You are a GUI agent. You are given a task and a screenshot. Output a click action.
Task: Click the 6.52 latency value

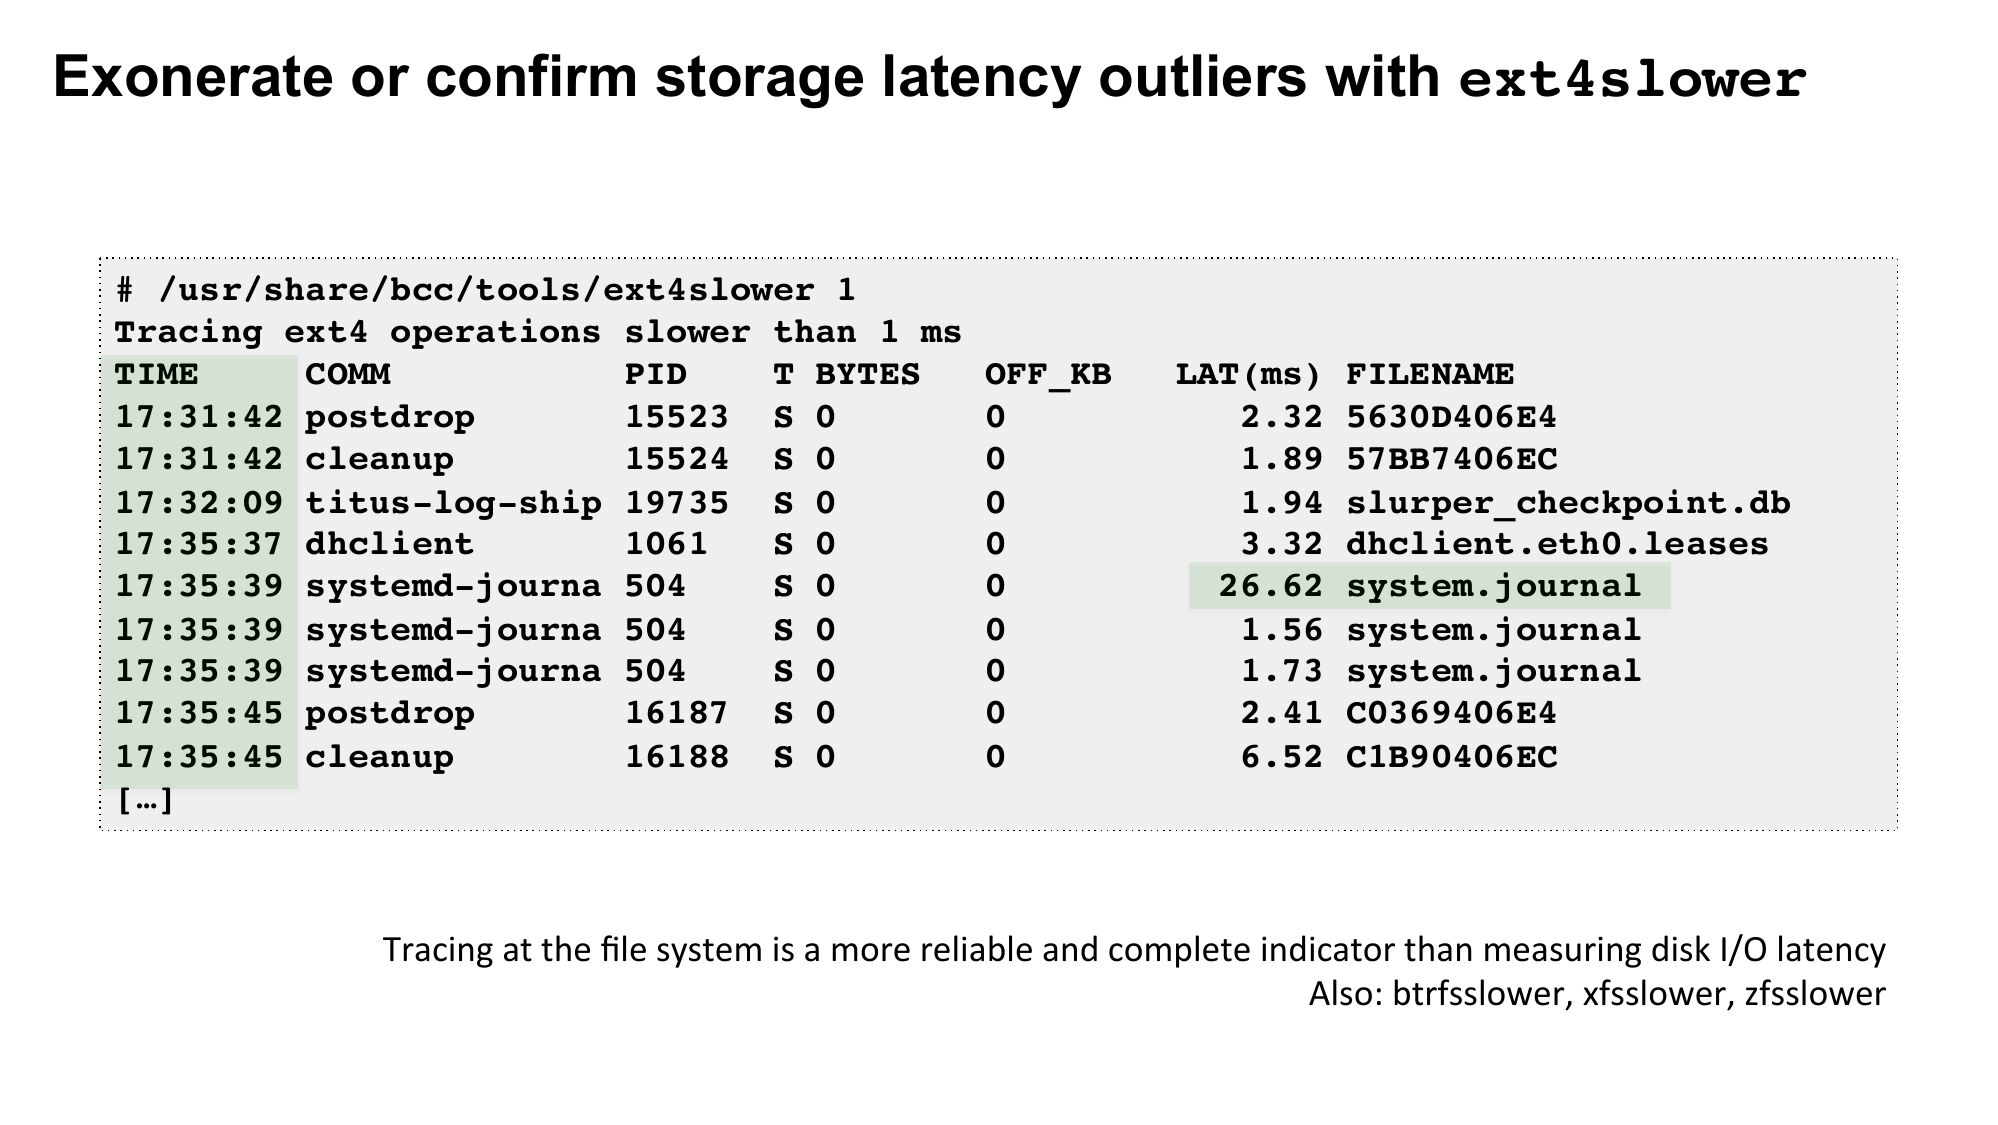coord(1281,757)
